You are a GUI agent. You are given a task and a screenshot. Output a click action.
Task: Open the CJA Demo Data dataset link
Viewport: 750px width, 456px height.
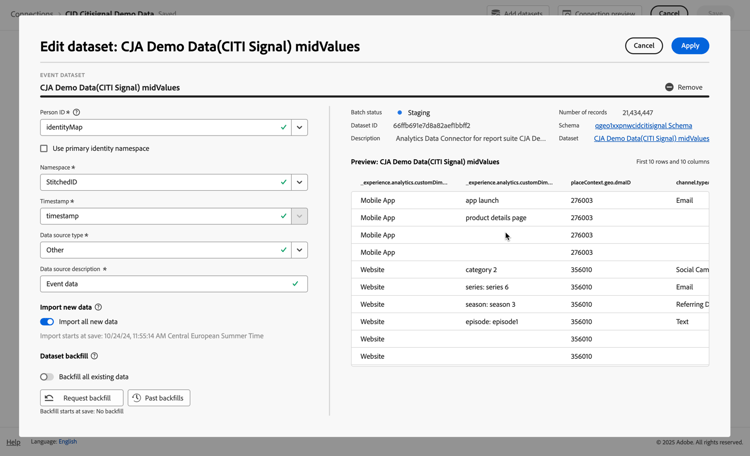click(651, 139)
